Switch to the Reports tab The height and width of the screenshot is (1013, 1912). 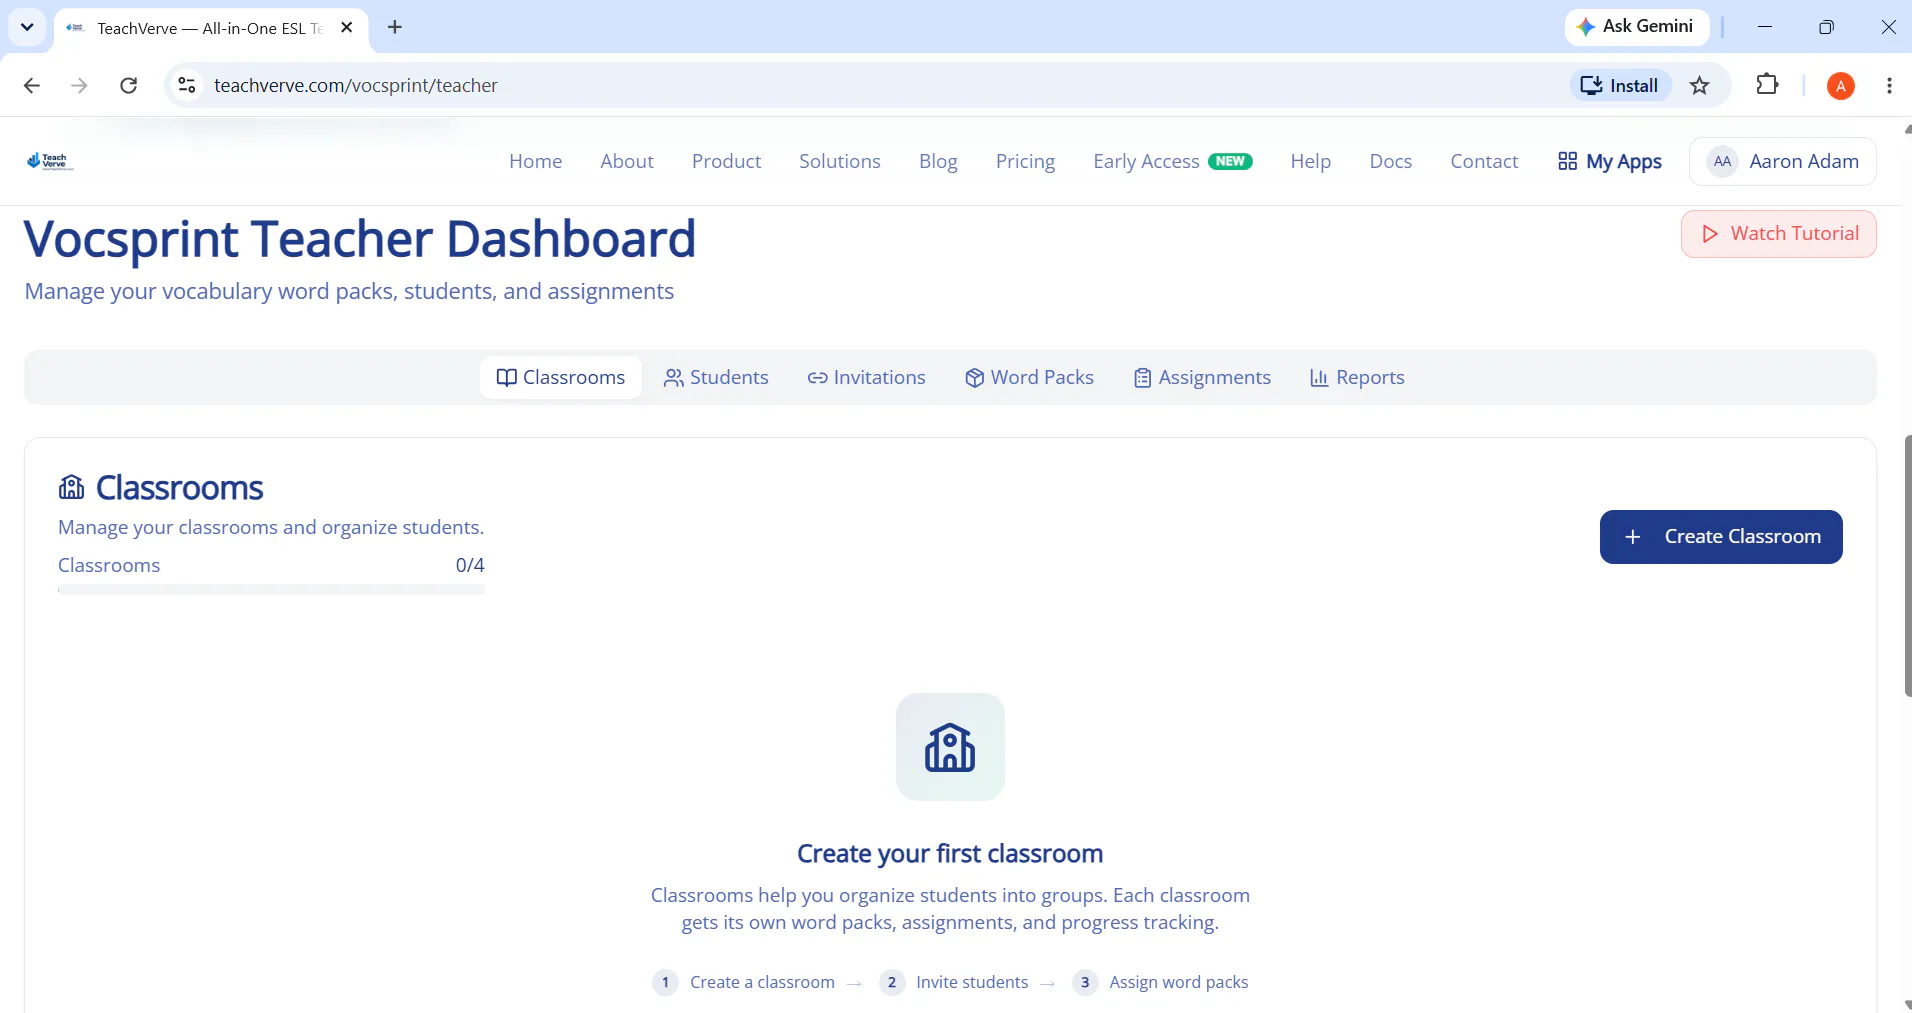1357,377
